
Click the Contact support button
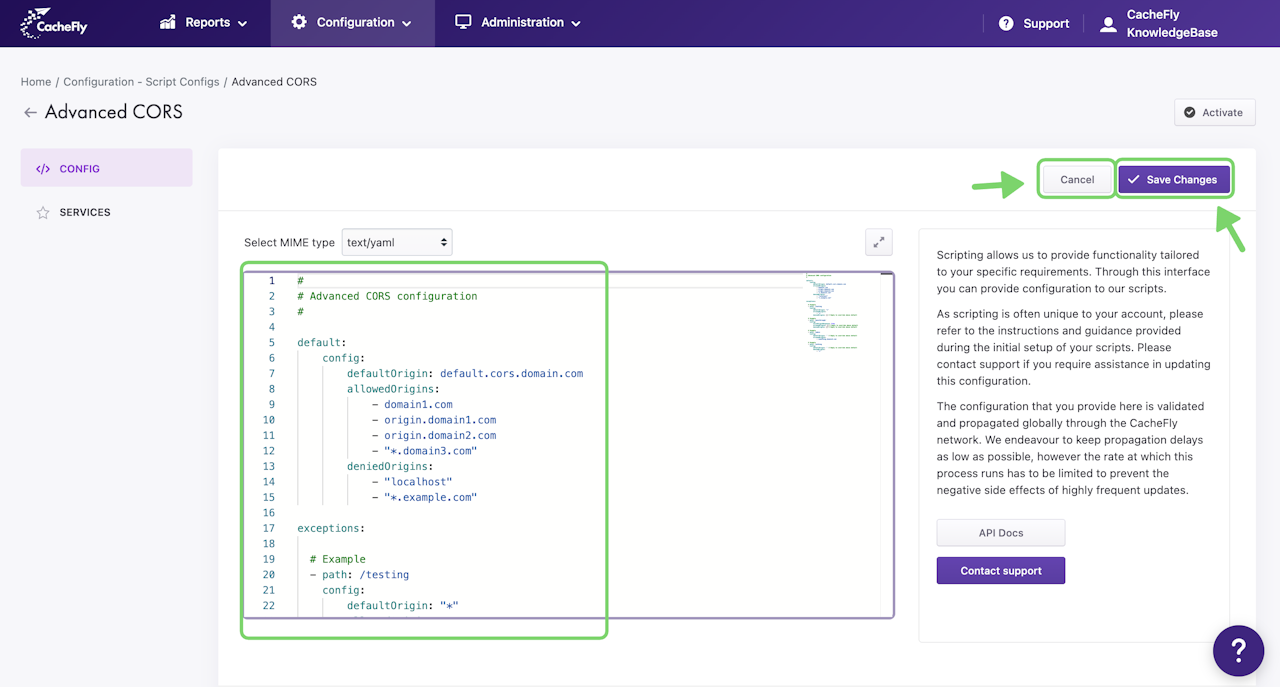(1000, 571)
